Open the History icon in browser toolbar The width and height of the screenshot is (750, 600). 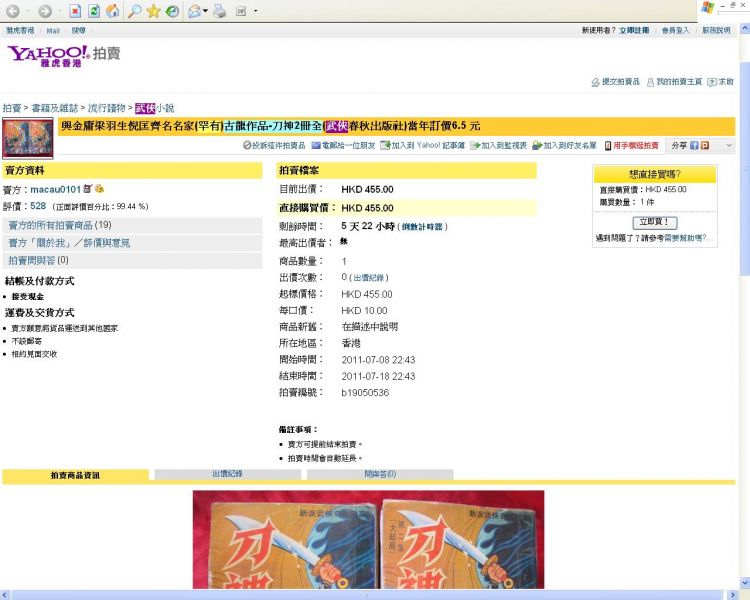tap(172, 11)
